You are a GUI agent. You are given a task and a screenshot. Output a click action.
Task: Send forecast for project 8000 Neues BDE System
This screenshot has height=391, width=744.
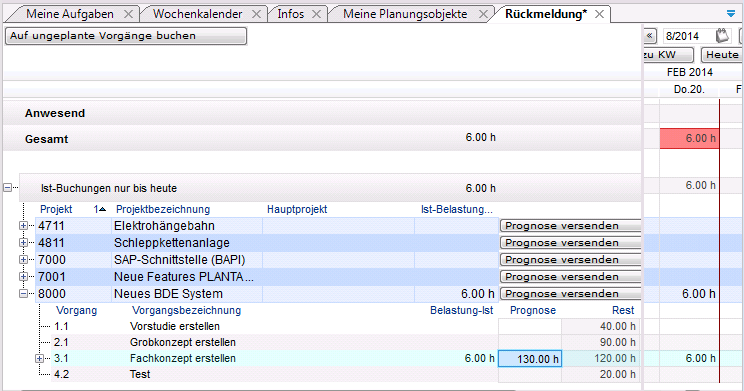point(570,294)
